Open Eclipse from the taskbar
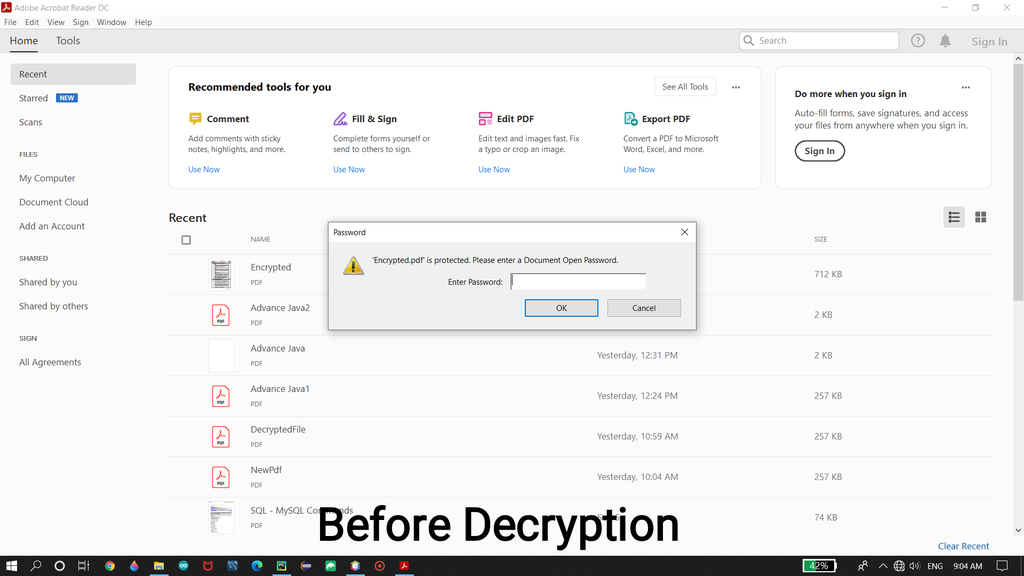 [x=306, y=566]
